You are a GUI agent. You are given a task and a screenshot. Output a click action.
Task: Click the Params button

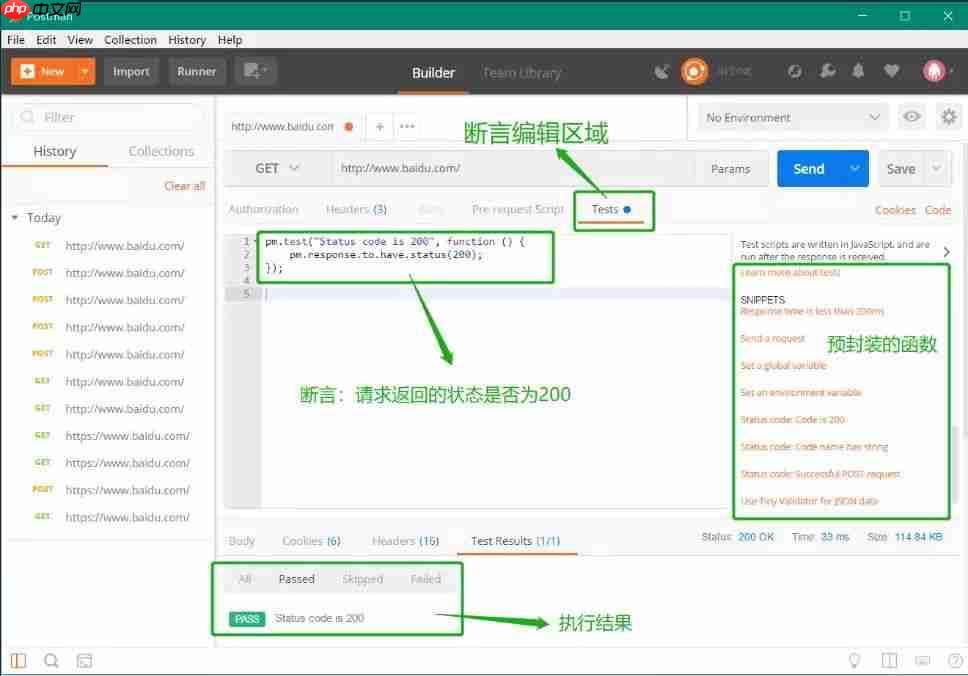point(730,169)
